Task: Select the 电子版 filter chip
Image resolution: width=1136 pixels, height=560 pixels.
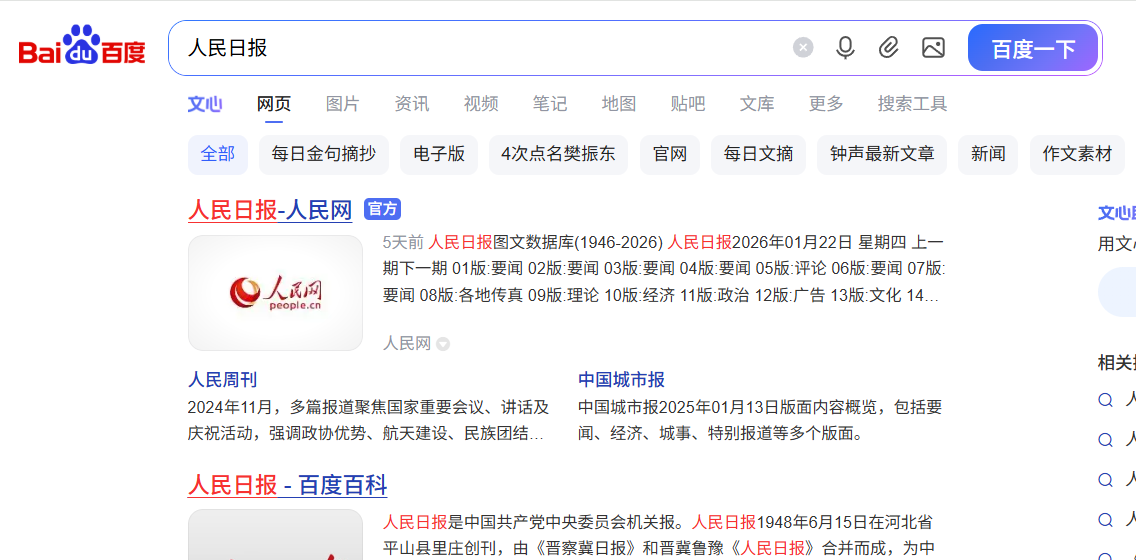Action: 439,154
